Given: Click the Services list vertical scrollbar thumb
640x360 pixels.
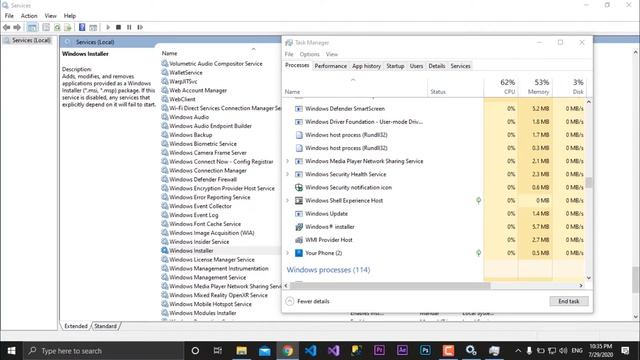Looking at the screenshot, I should (x=636, y=280).
